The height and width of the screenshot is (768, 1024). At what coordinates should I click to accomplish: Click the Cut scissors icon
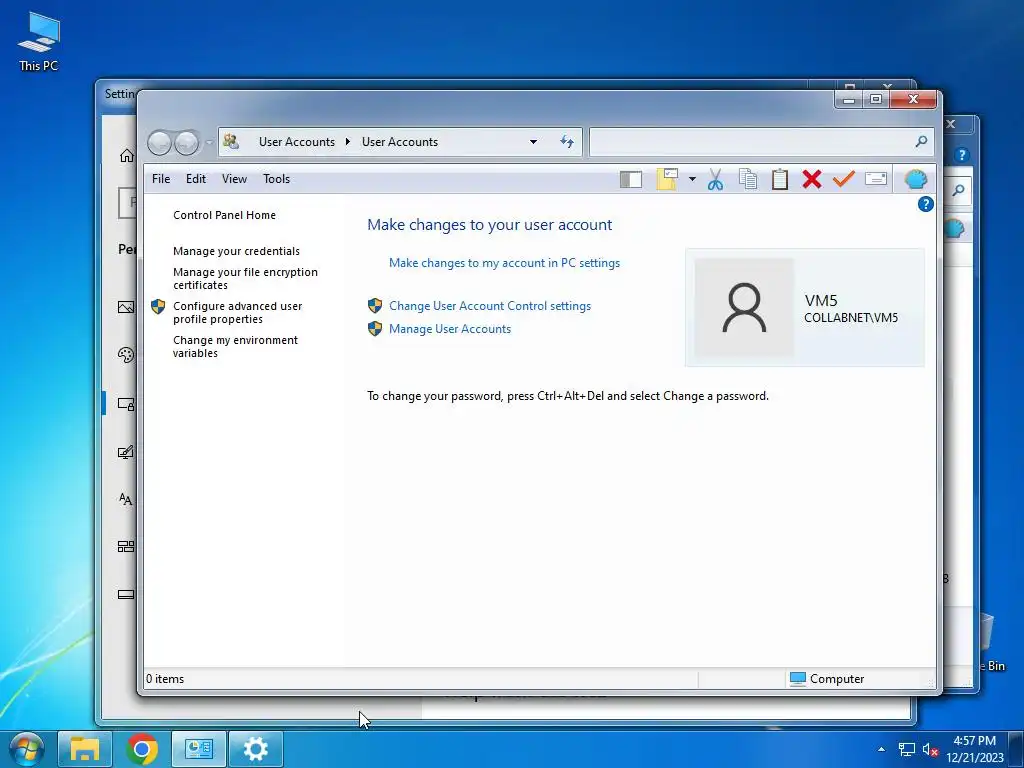pos(715,179)
